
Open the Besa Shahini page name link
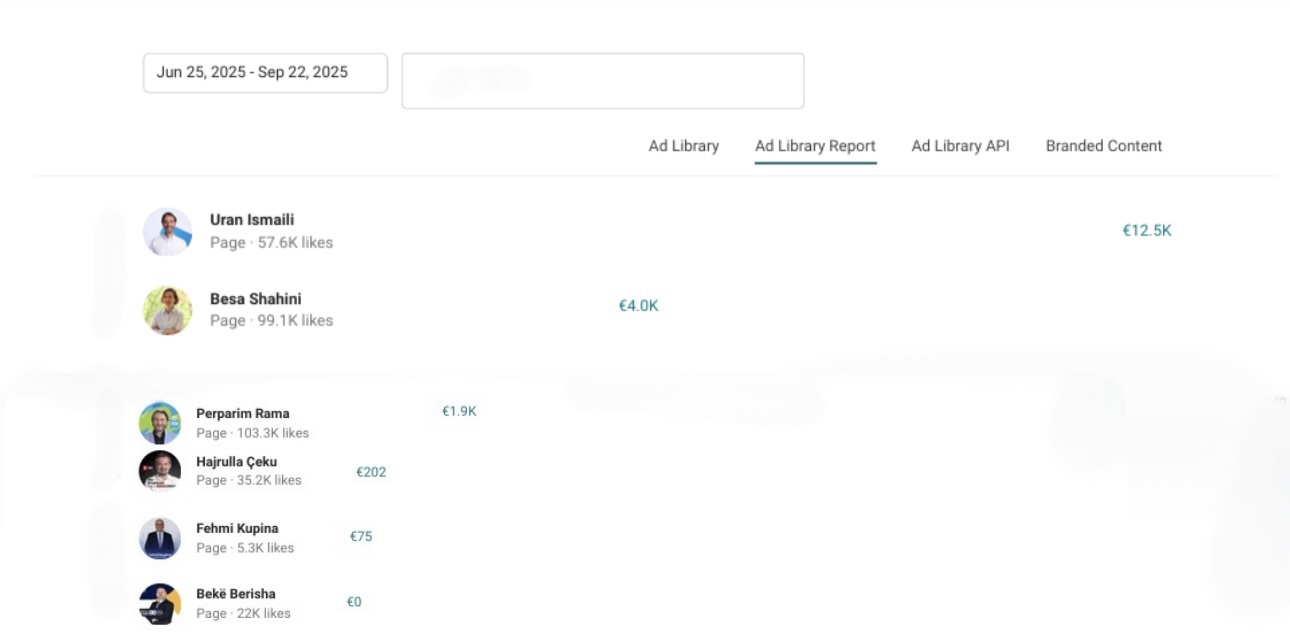tap(255, 299)
